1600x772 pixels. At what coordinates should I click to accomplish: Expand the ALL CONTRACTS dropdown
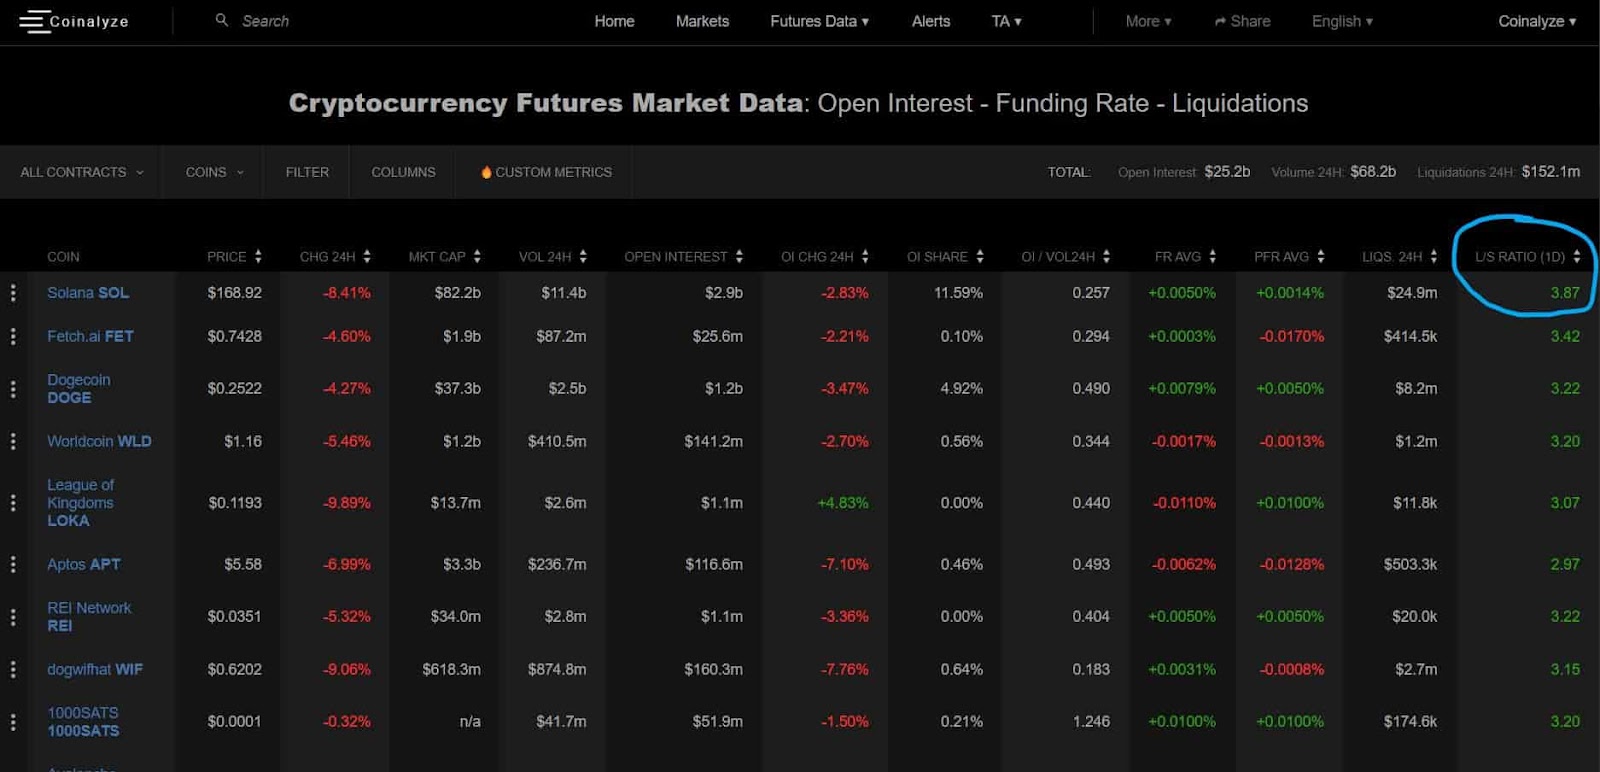(82, 172)
